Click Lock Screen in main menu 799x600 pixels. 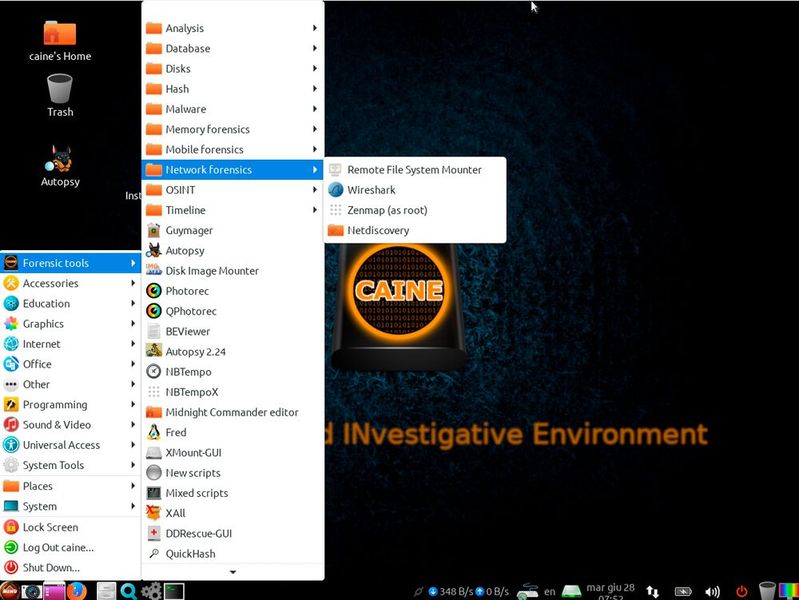point(50,527)
